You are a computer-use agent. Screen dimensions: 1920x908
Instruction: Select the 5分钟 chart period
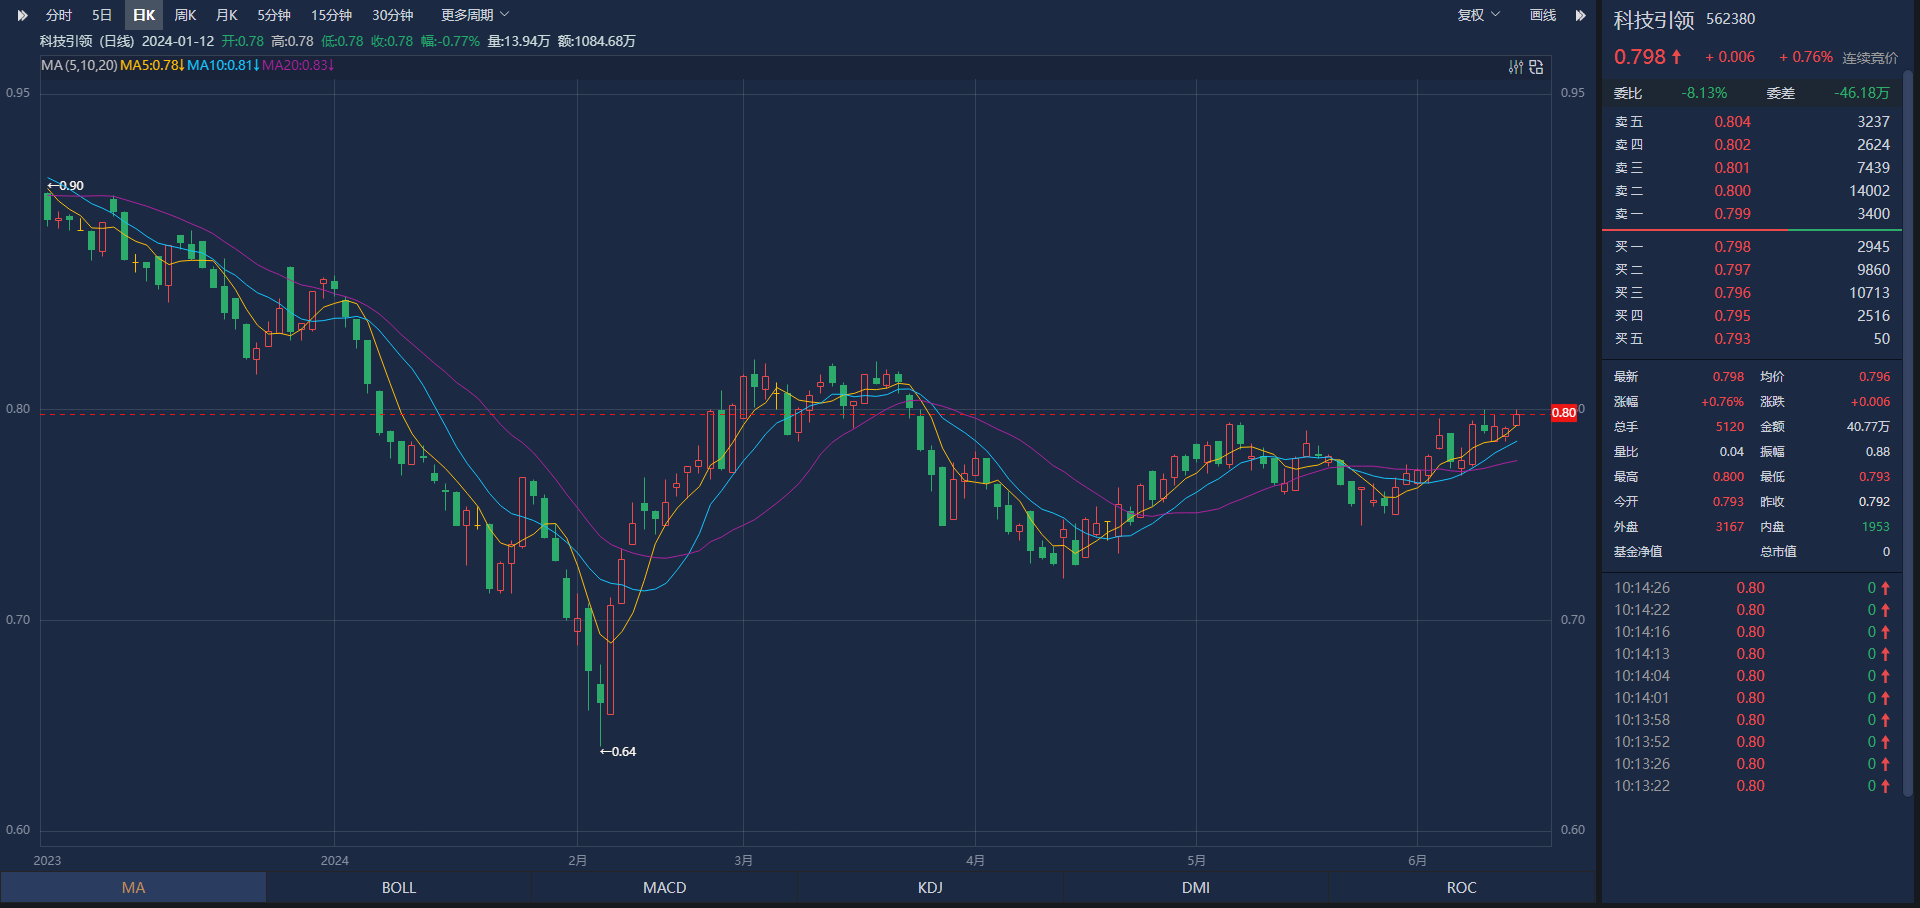273,15
